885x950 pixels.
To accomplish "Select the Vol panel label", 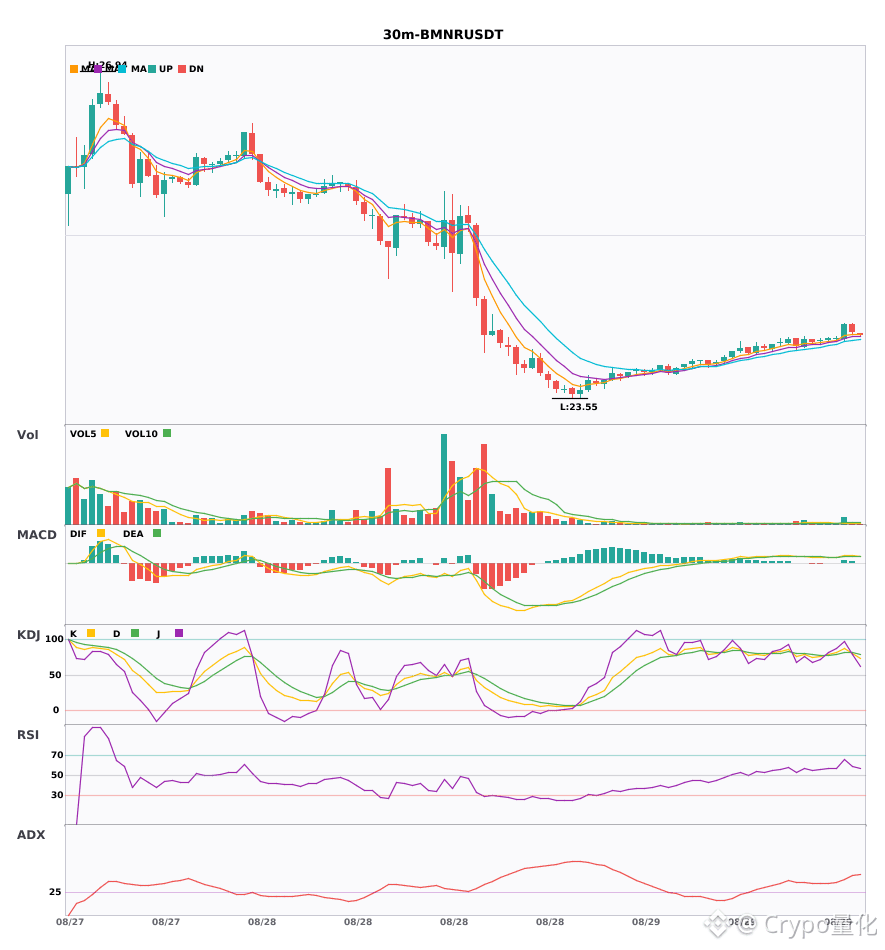I will (27, 435).
